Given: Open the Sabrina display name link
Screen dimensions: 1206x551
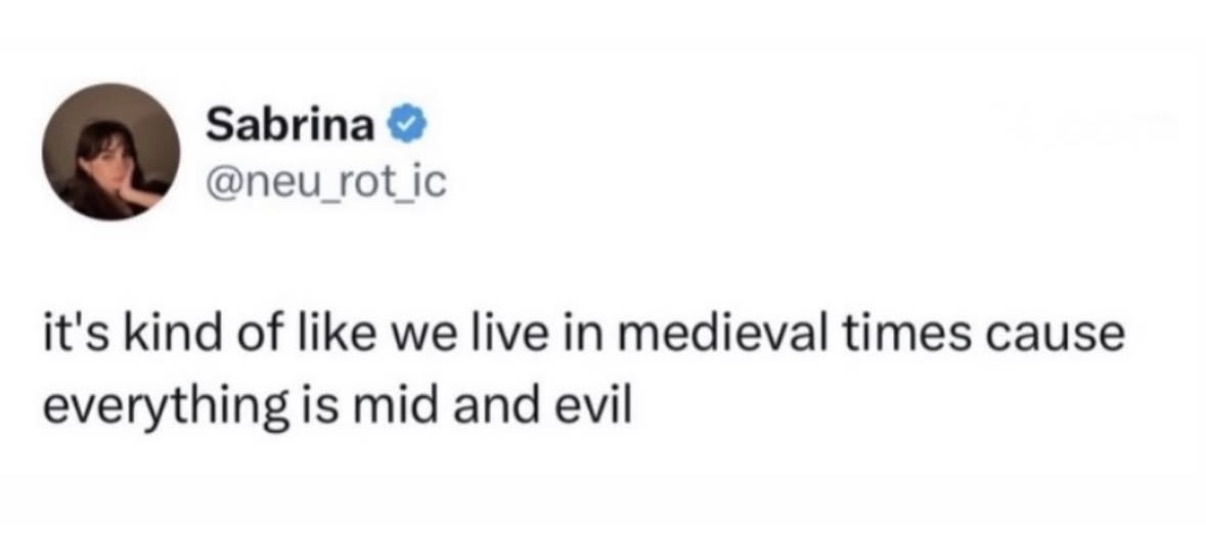Looking at the screenshot, I should click(291, 125).
